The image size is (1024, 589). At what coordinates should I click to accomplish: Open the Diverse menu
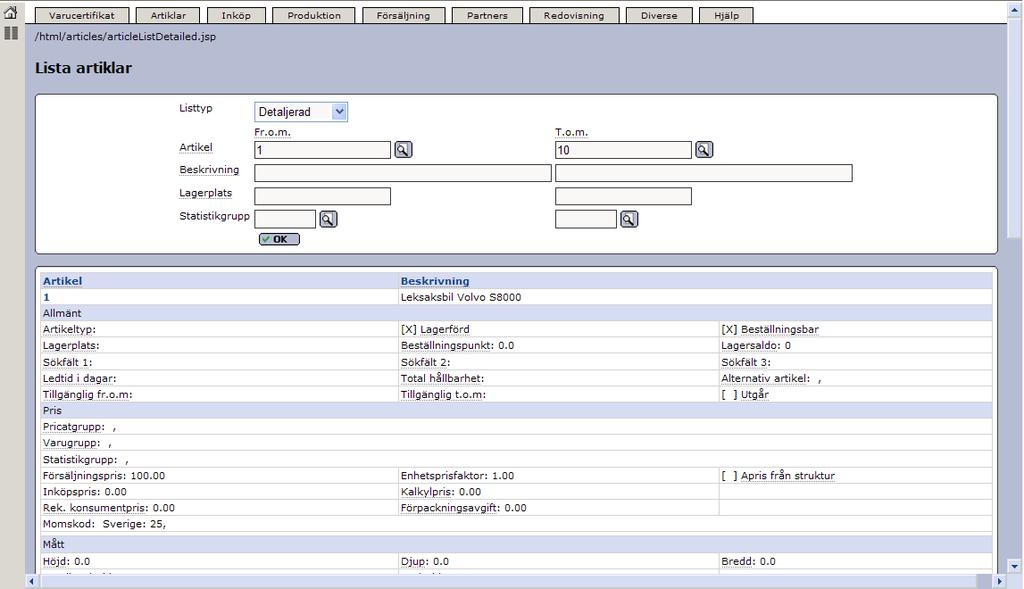click(x=658, y=15)
